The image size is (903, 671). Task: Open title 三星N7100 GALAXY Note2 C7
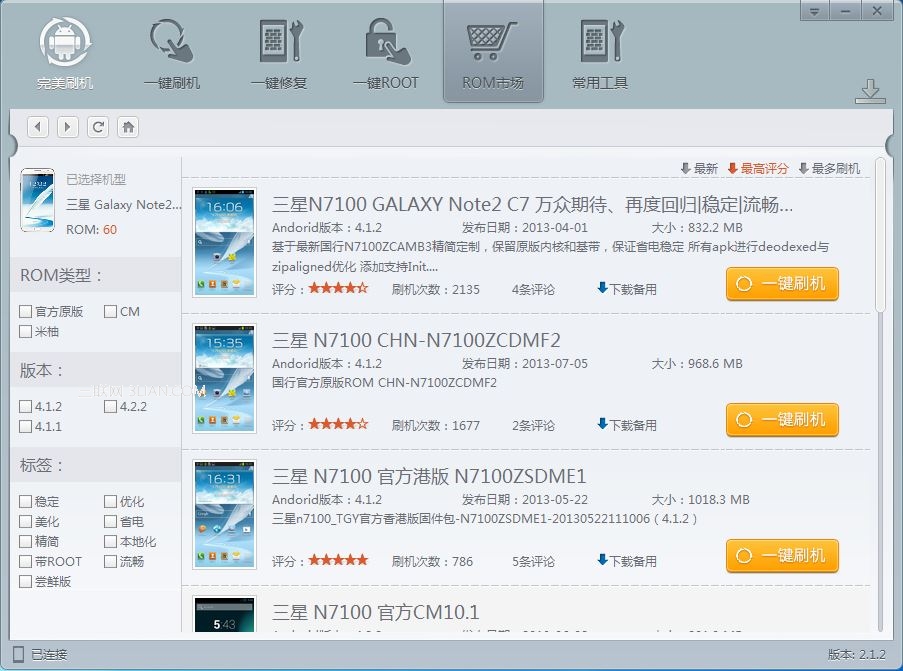pos(532,204)
